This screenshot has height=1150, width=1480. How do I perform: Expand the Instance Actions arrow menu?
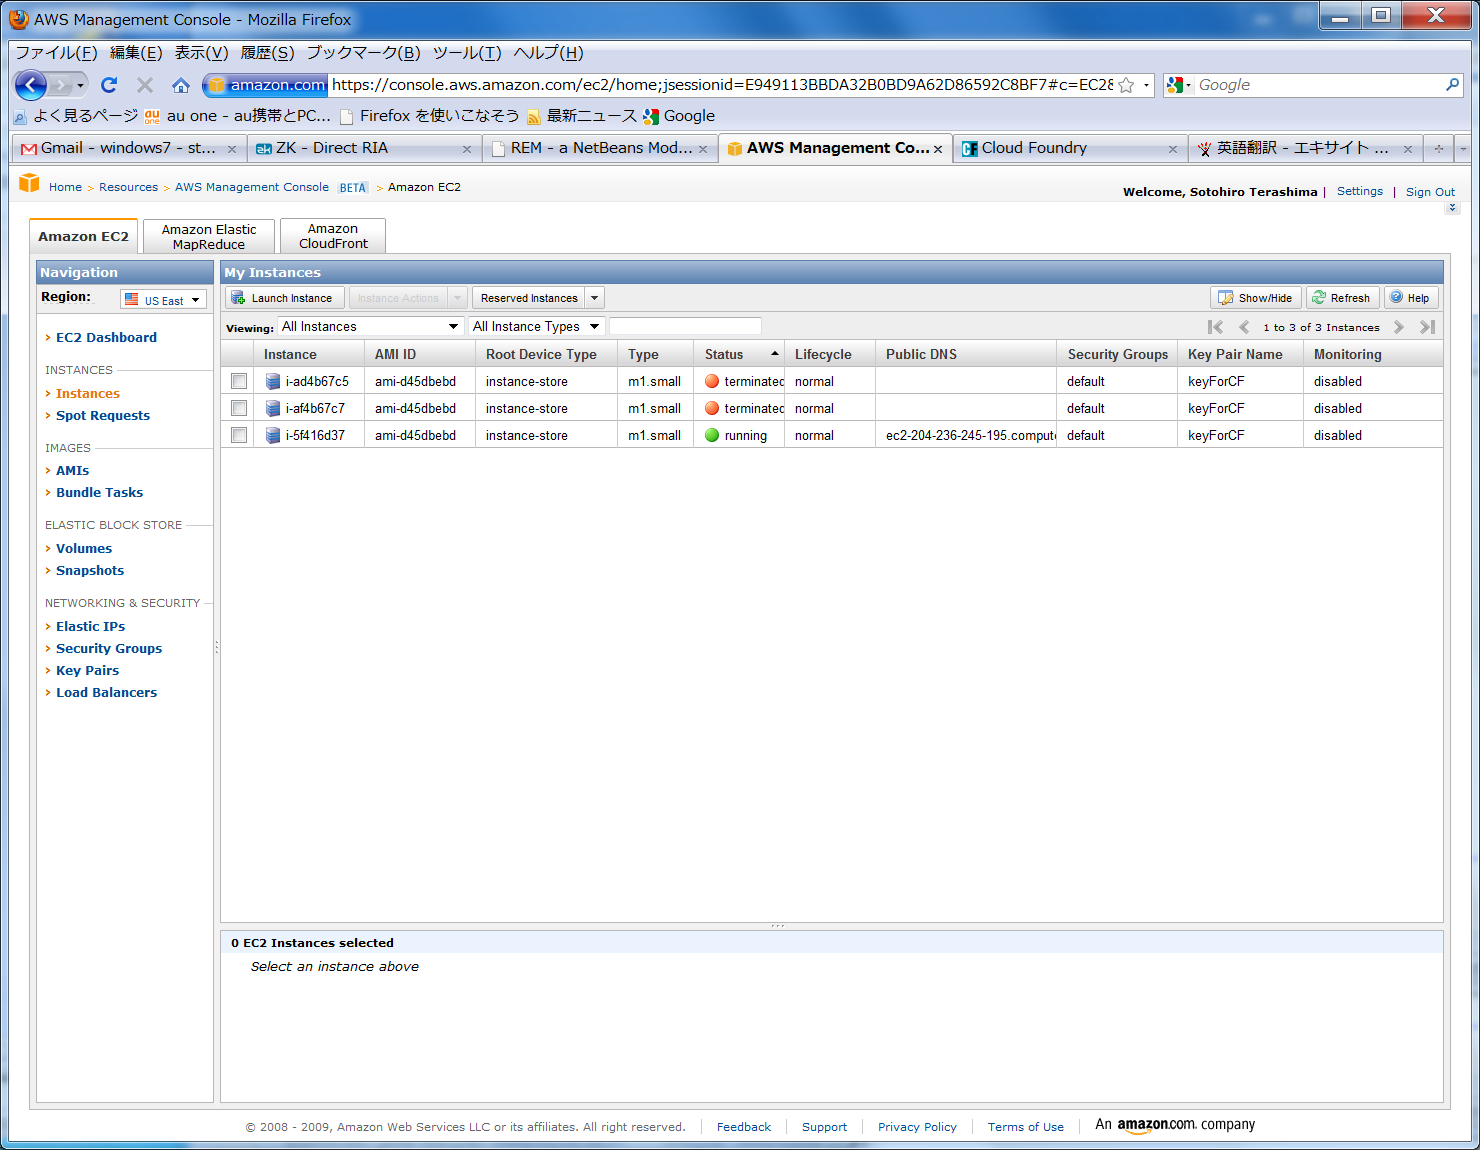pyautogui.click(x=458, y=298)
